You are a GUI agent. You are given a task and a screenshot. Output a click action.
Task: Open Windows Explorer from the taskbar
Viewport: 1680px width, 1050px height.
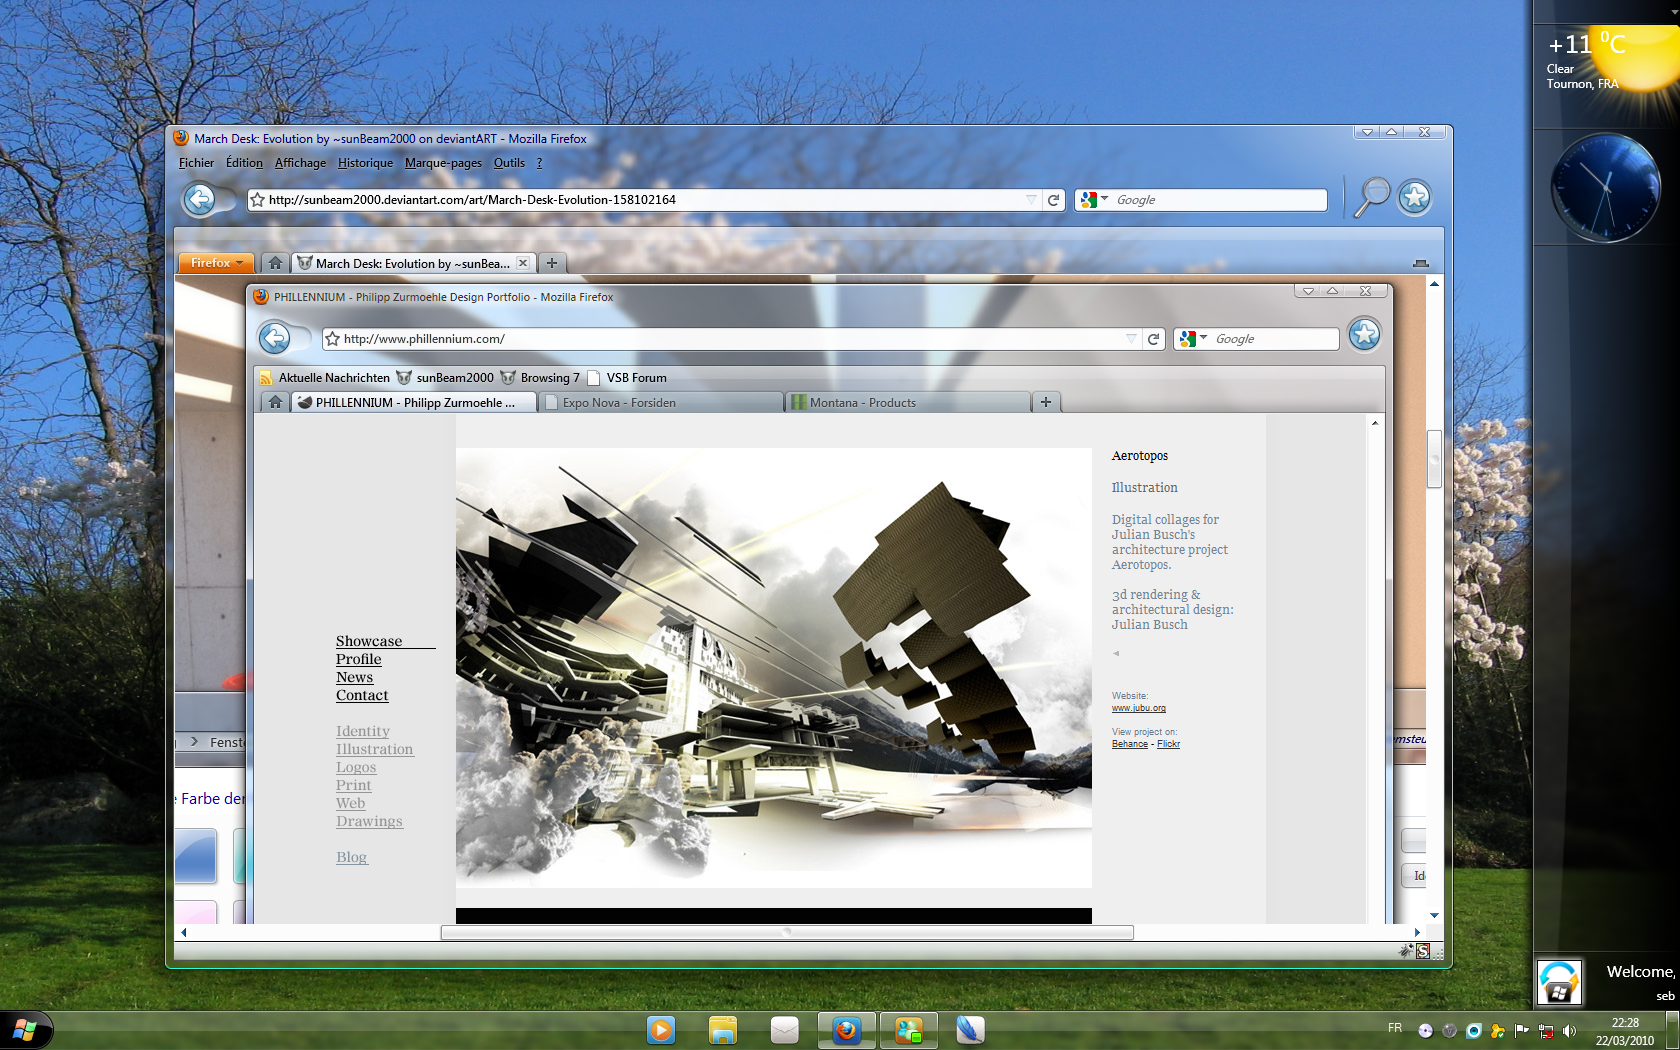point(723,1030)
